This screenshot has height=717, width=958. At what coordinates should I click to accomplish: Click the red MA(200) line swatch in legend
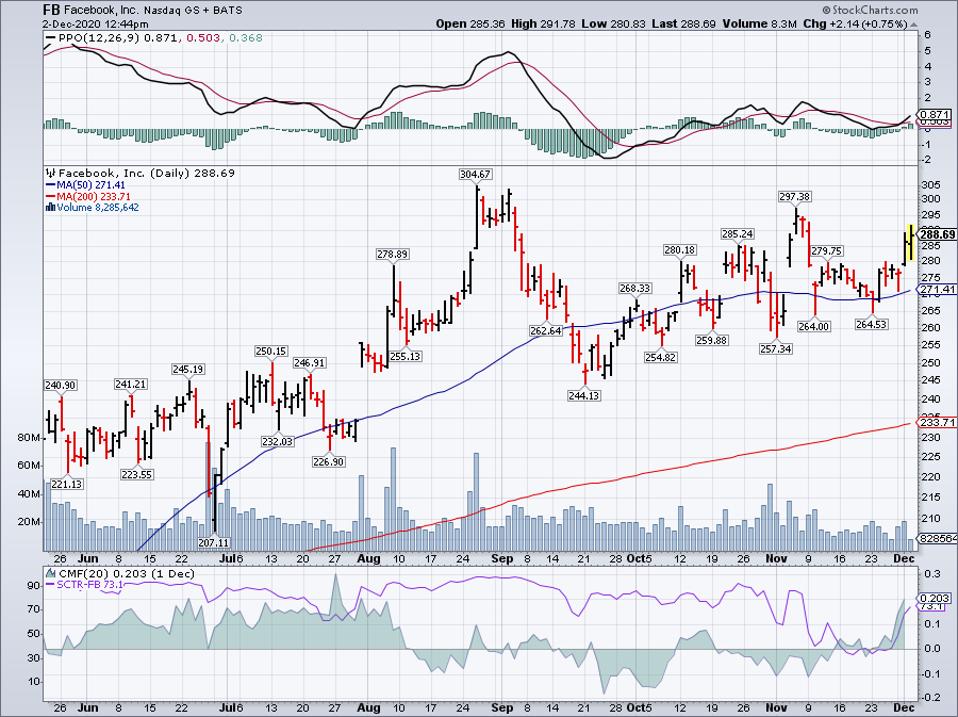click(x=50, y=197)
